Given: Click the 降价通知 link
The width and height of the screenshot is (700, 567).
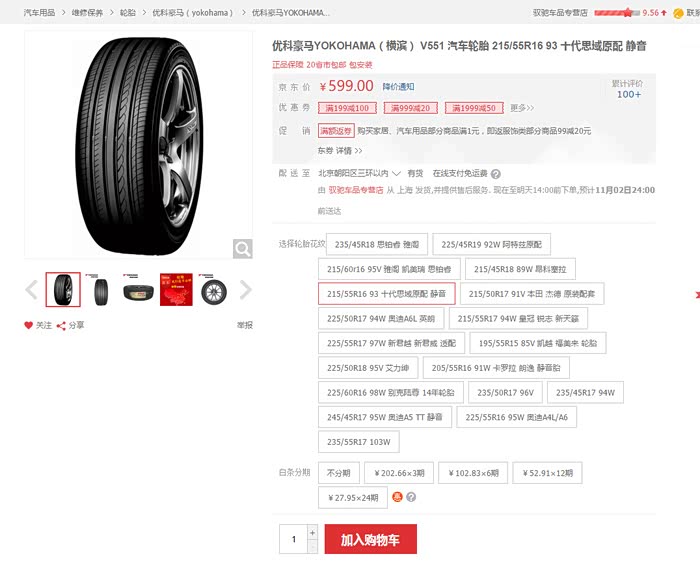Looking at the screenshot, I should click(x=398, y=87).
